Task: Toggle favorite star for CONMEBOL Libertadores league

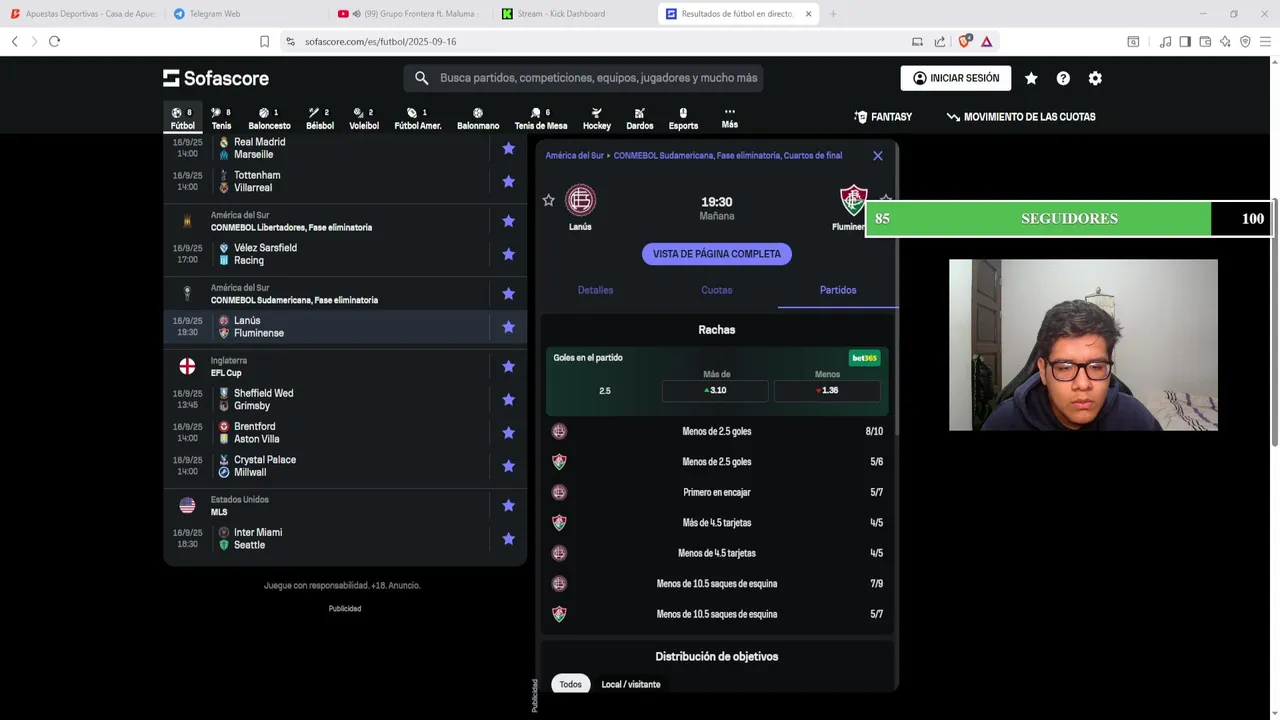Action: (508, 221)
